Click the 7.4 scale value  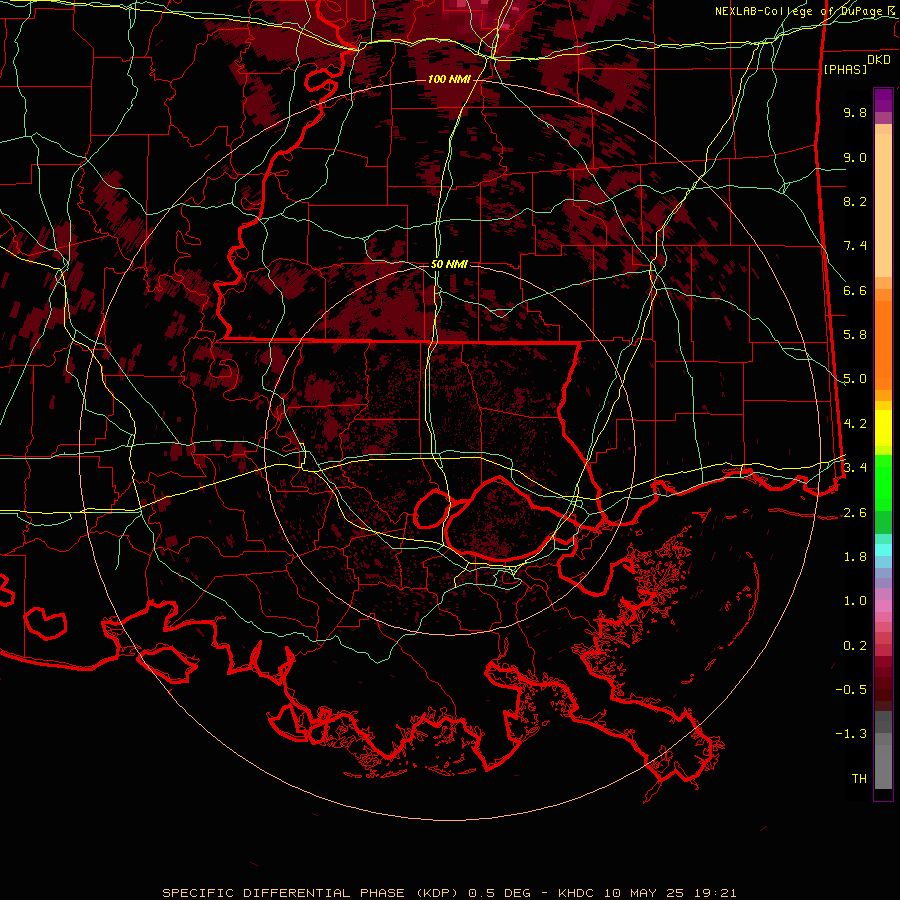click(x=855, y=246)
